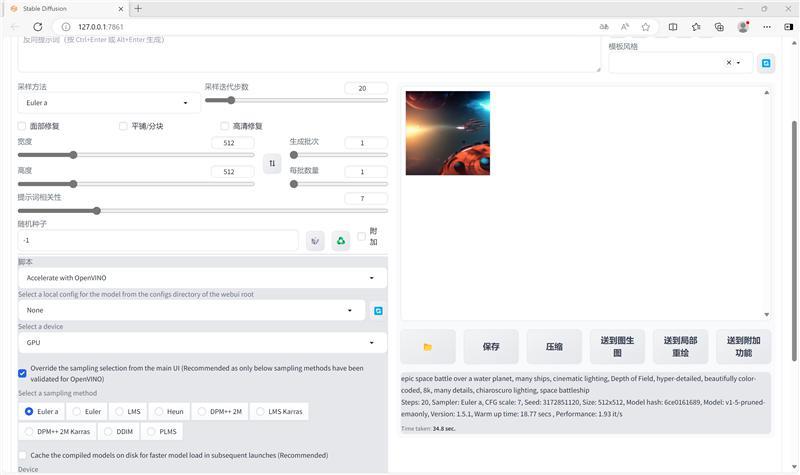
Task: Refresh the template styles list
Action: tap(766, 63)
